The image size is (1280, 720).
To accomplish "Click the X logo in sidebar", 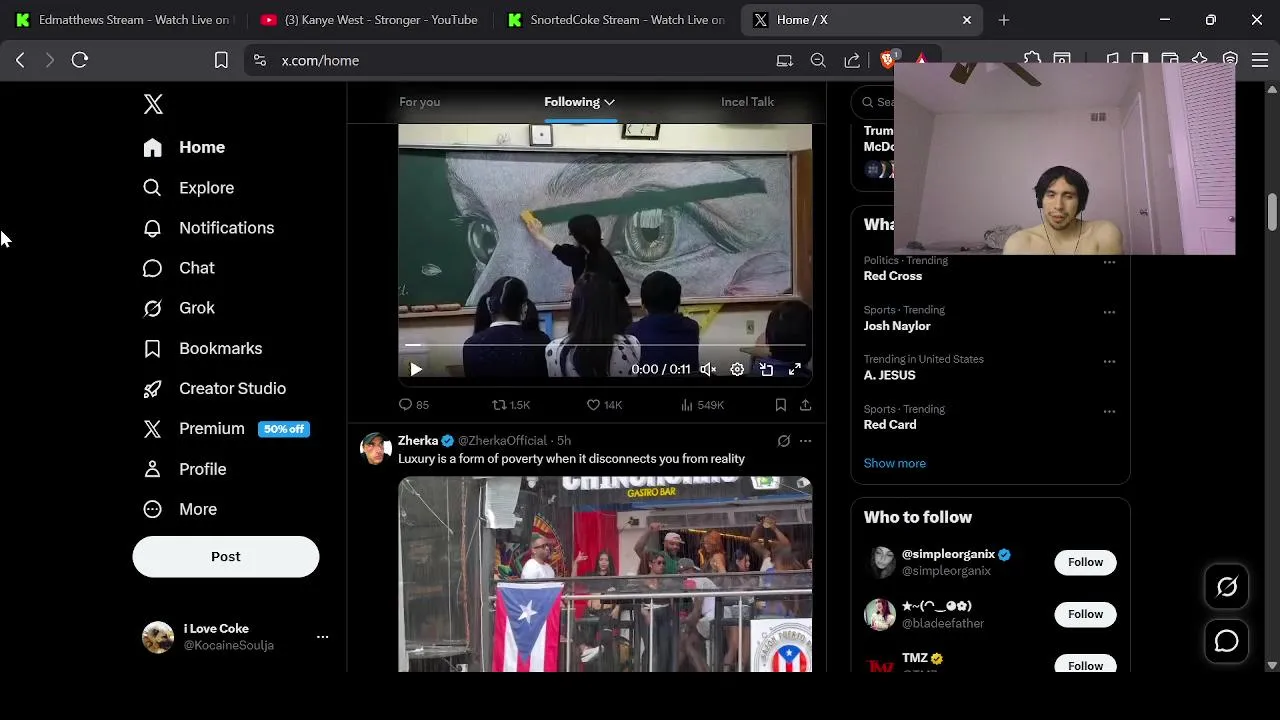I will pyautogui.click(x=153, y=104).
